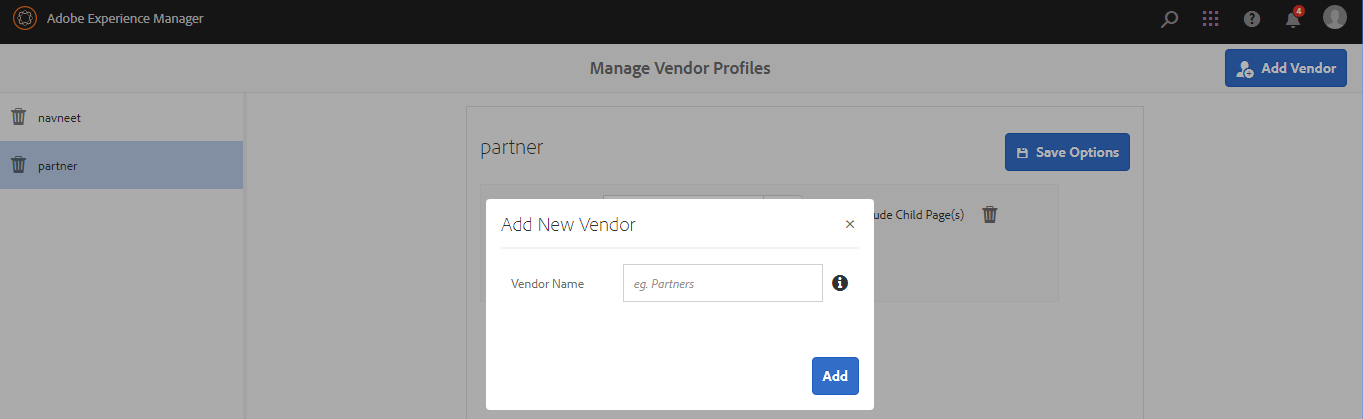Screen dimensions: 1363x419
Task: Click the Add New Vendor dialog title
Action: click(568, 224)
